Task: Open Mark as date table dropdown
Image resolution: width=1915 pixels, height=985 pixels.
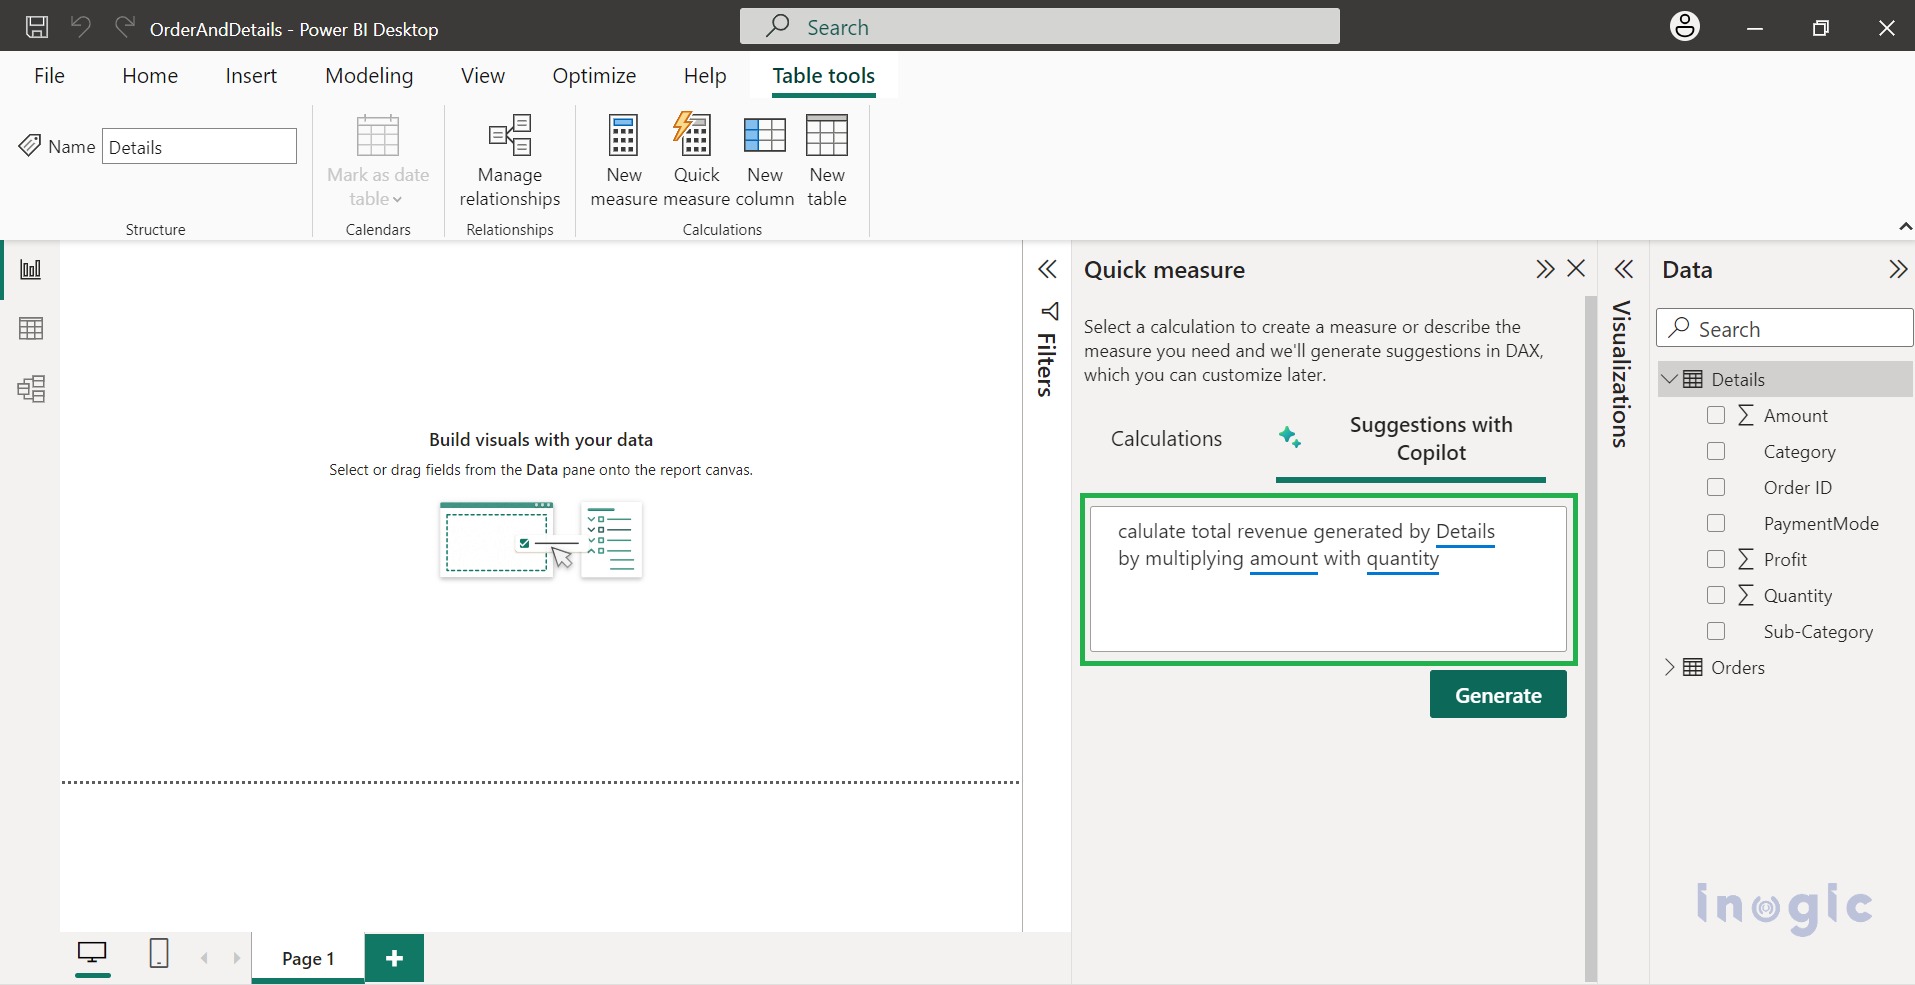Action: pyautogui.click(x=378, y=161)
